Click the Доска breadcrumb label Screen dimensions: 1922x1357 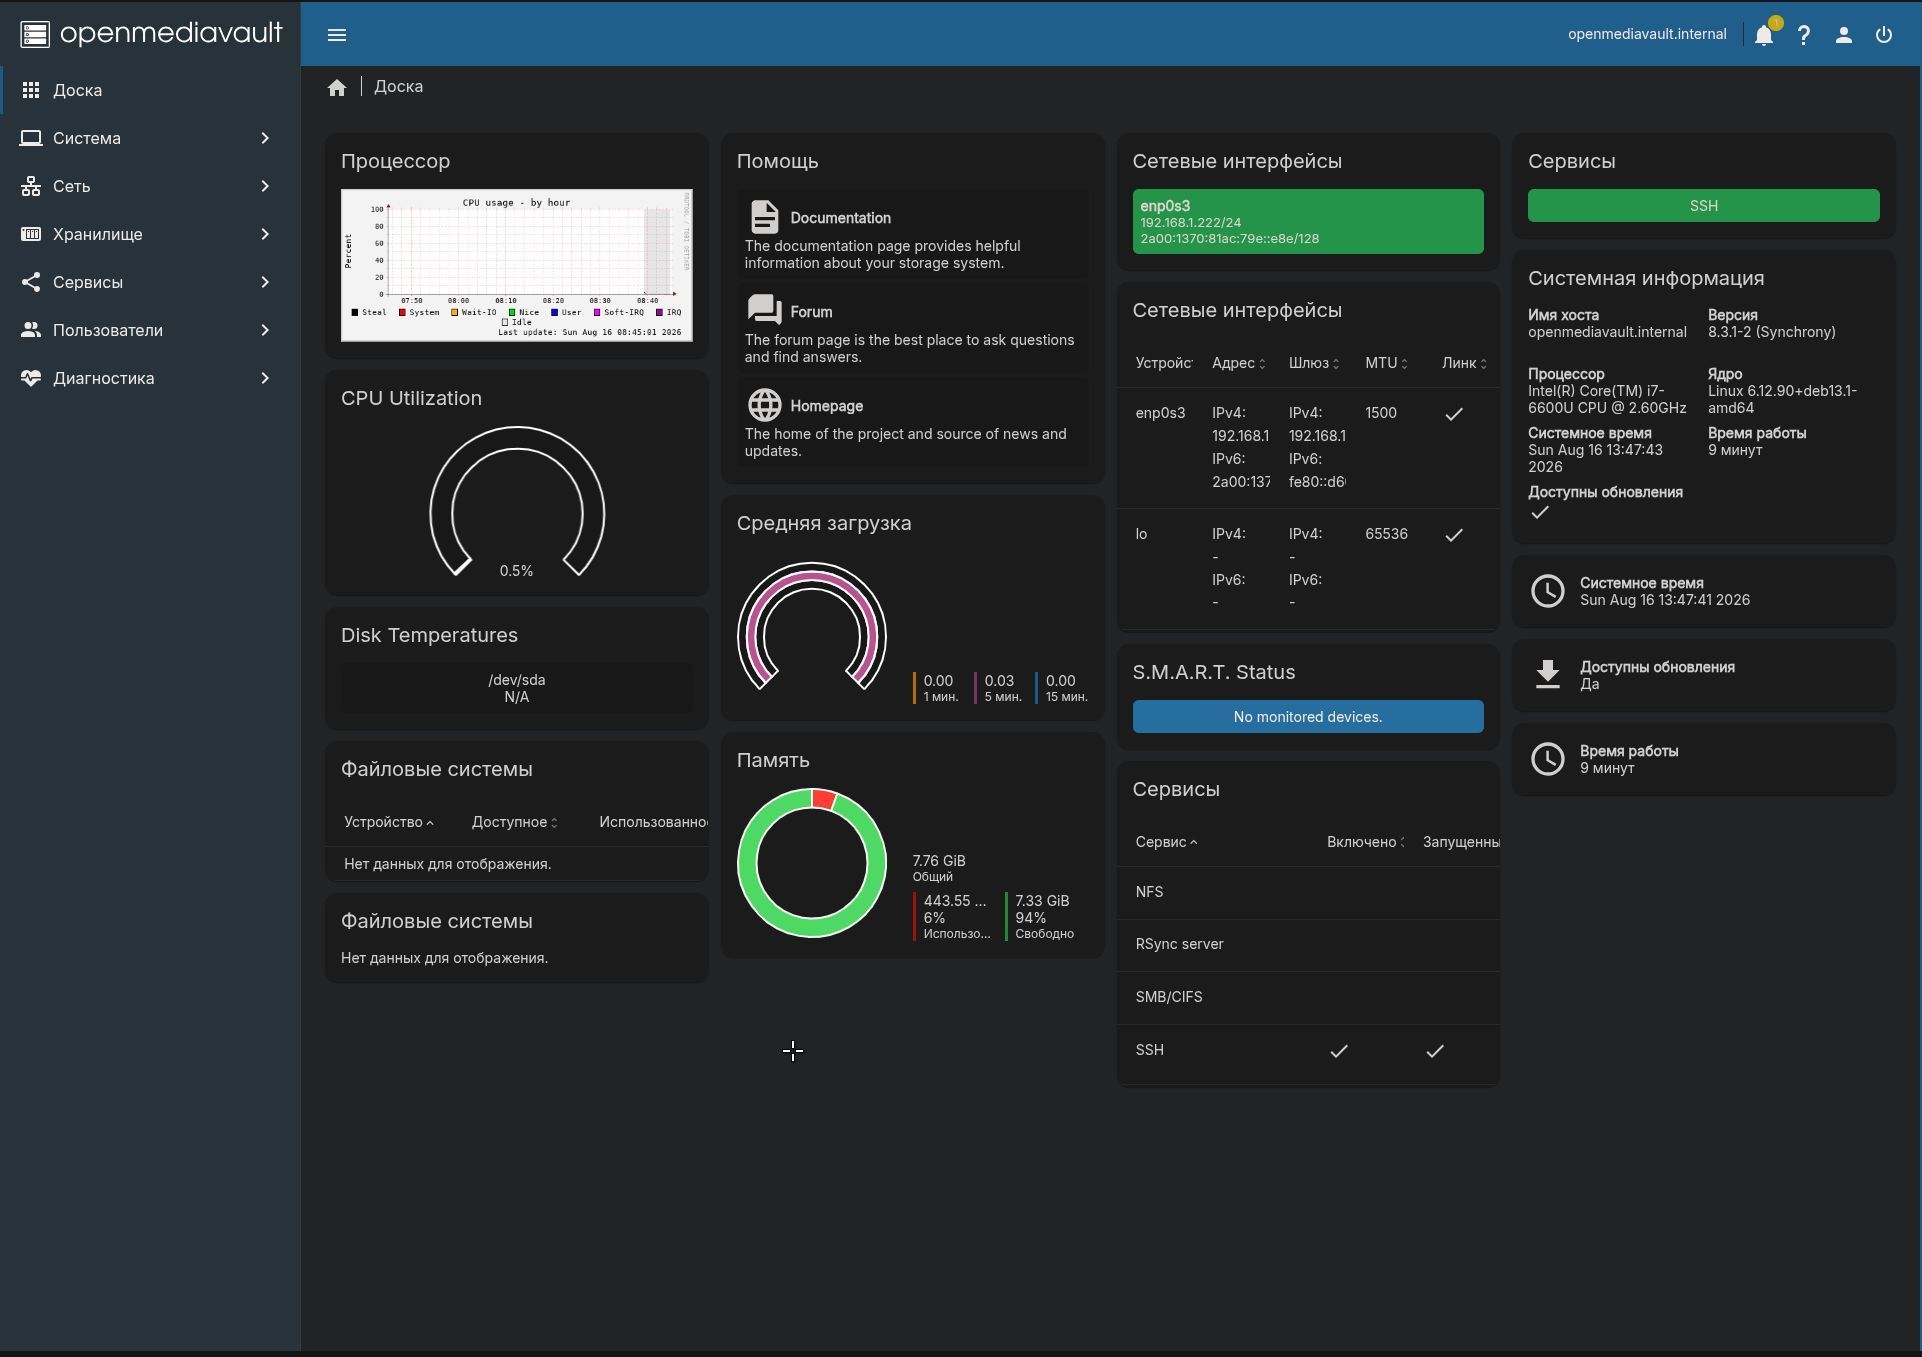click(x=398, y=87)
